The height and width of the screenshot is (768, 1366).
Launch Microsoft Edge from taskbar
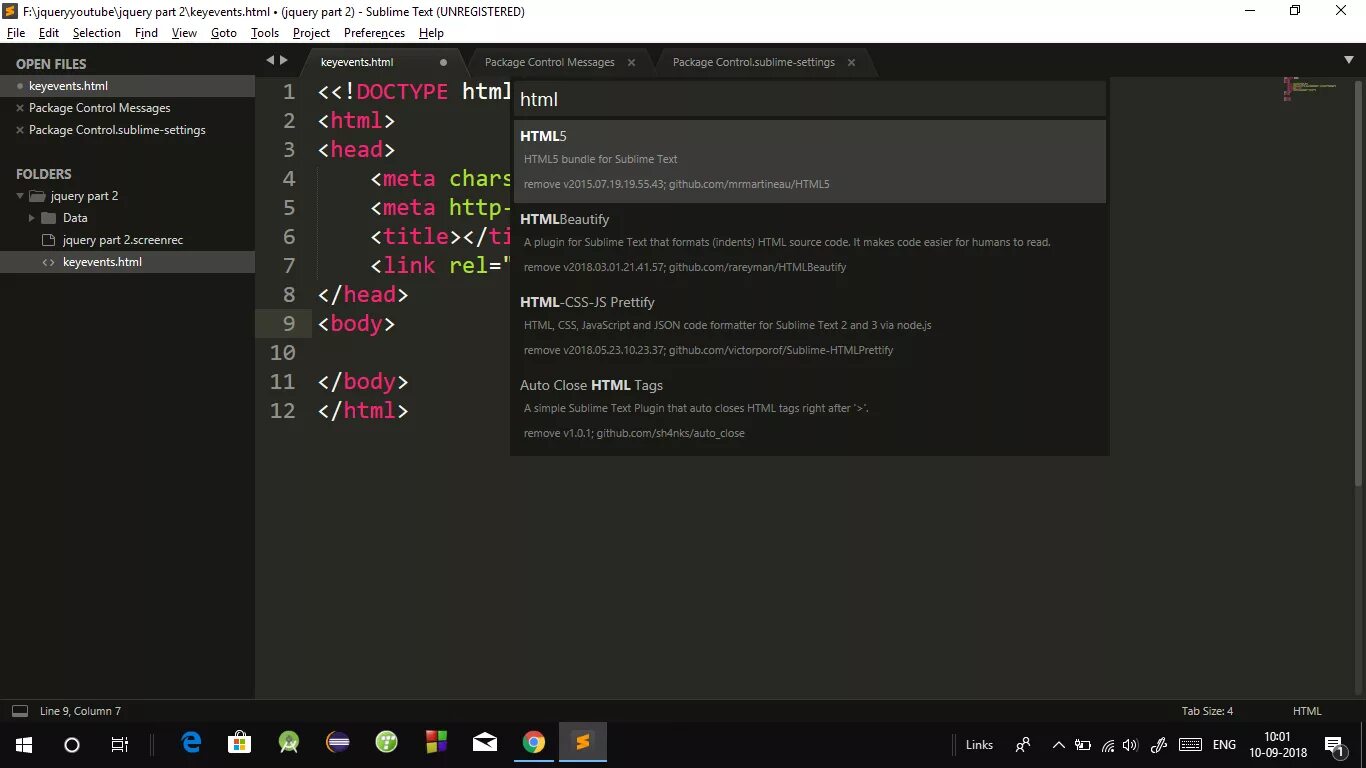tap(191, 742)
